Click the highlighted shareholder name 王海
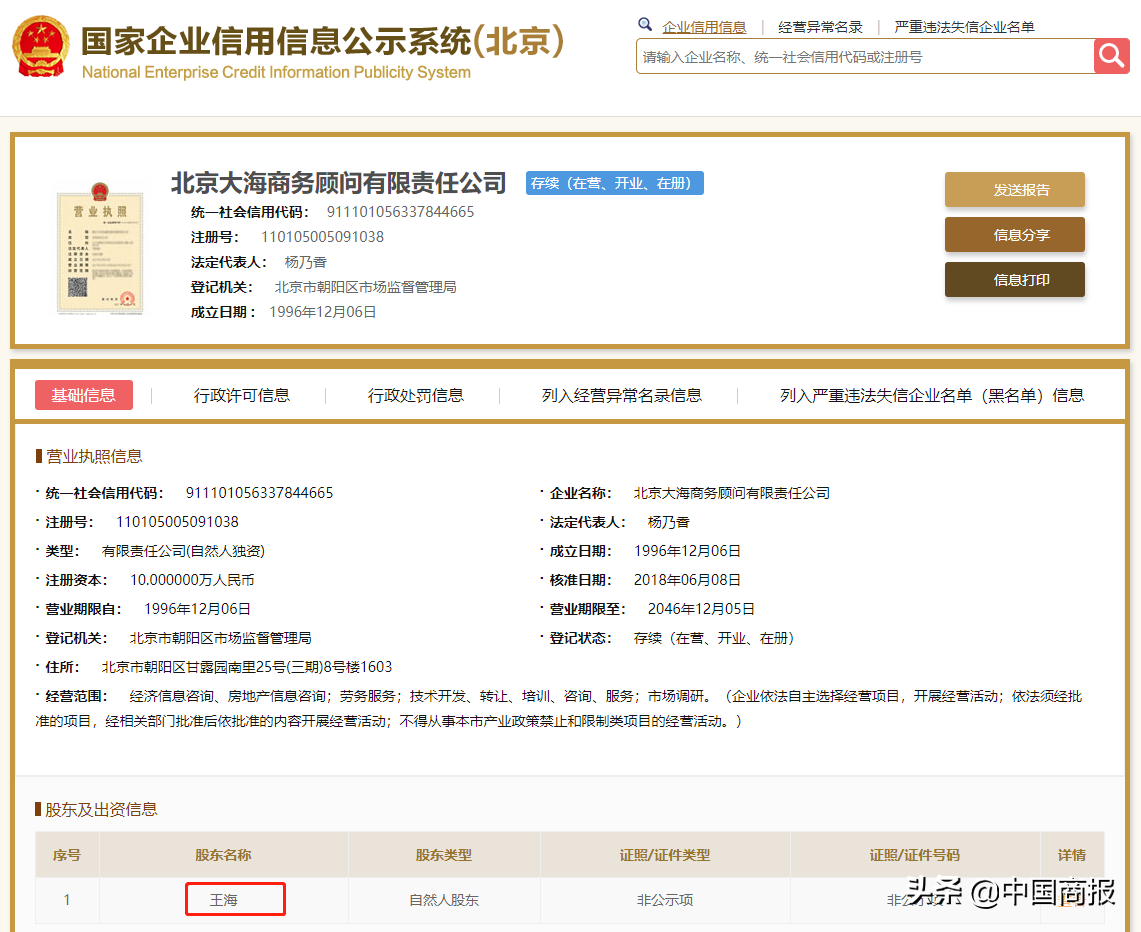This screenshot has width=1141, height=932. tap(234, 899)
